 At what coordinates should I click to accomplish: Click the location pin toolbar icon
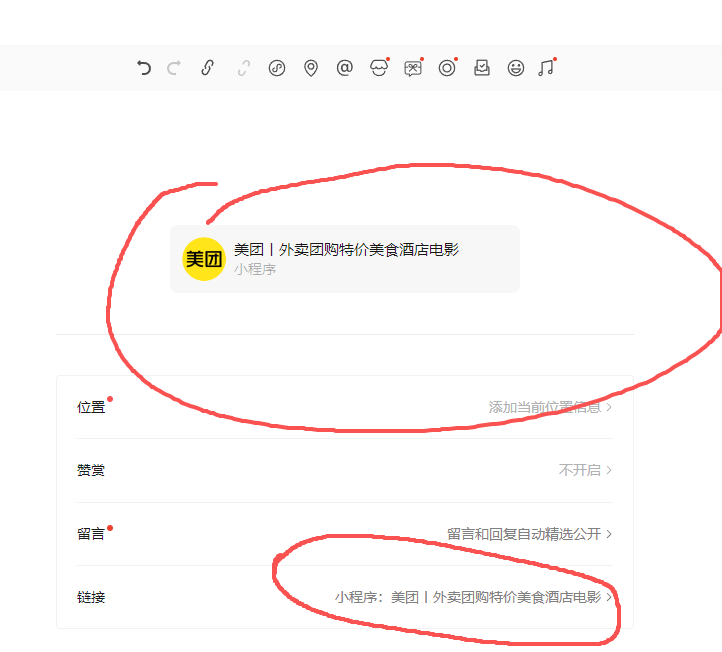pyautogui.click(x=311, y=68)
